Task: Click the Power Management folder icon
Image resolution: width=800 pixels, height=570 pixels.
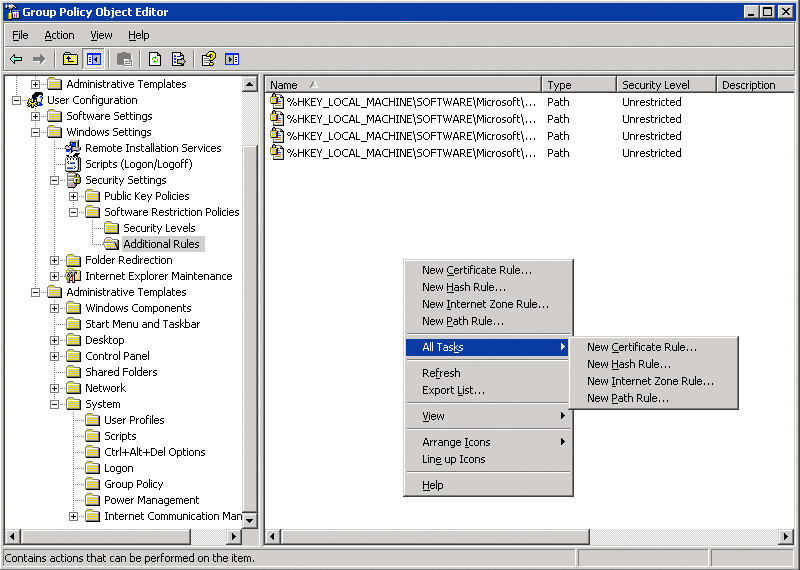Action: pos(92,500)
